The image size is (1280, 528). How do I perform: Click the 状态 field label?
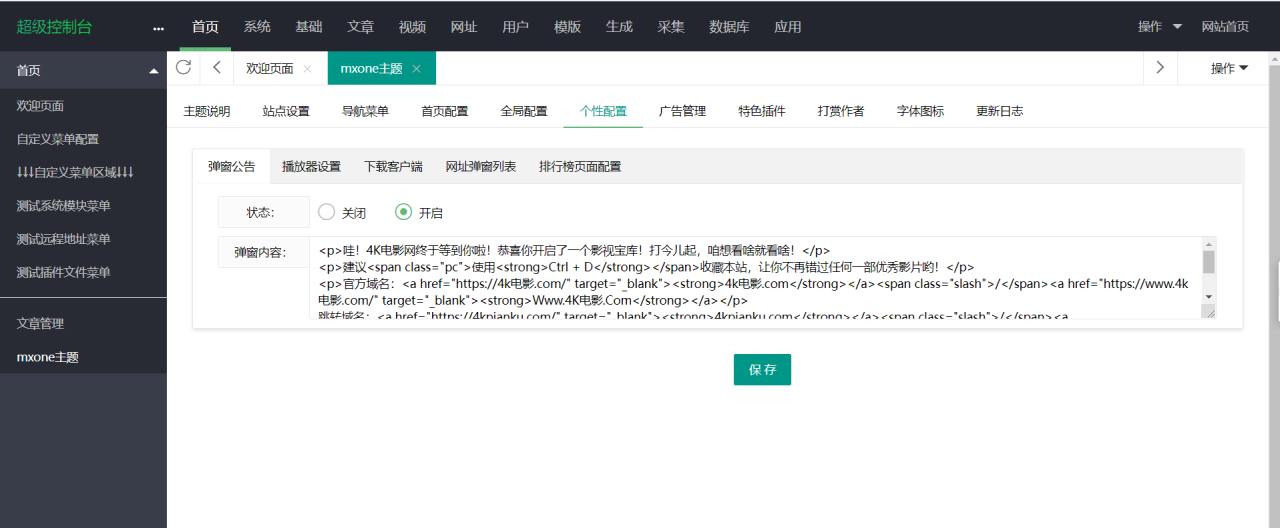(263, 212)
